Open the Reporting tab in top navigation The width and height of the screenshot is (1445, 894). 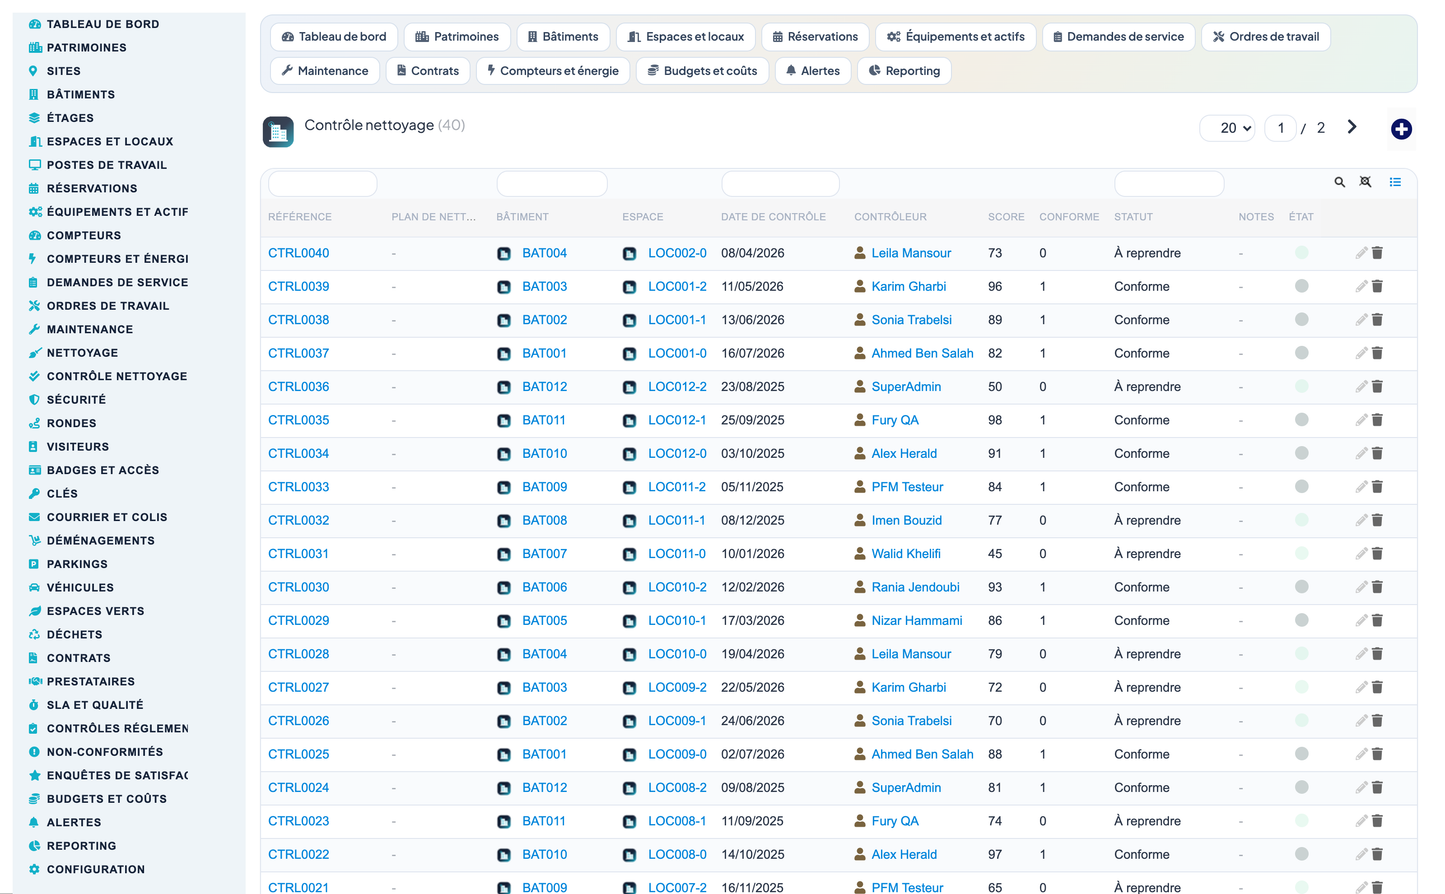(904, 71)
